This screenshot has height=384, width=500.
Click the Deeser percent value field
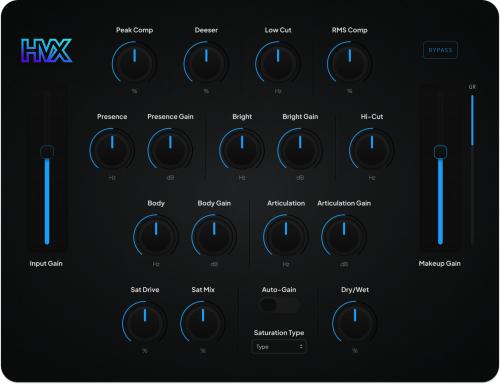[206, 91]
